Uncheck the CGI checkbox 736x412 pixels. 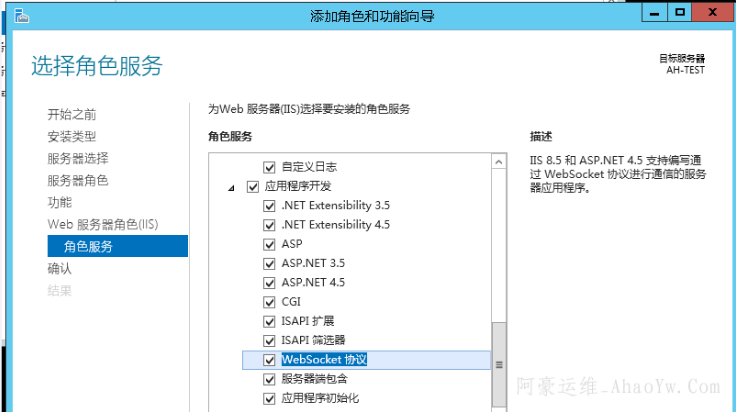[268, 302]
